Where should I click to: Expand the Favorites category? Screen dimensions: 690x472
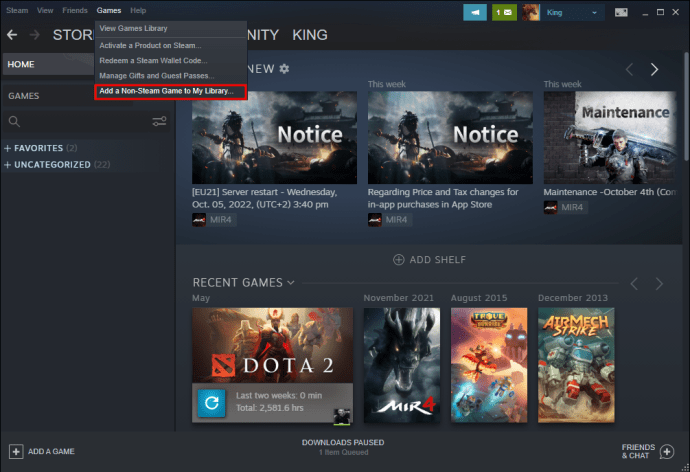(7, 148)
